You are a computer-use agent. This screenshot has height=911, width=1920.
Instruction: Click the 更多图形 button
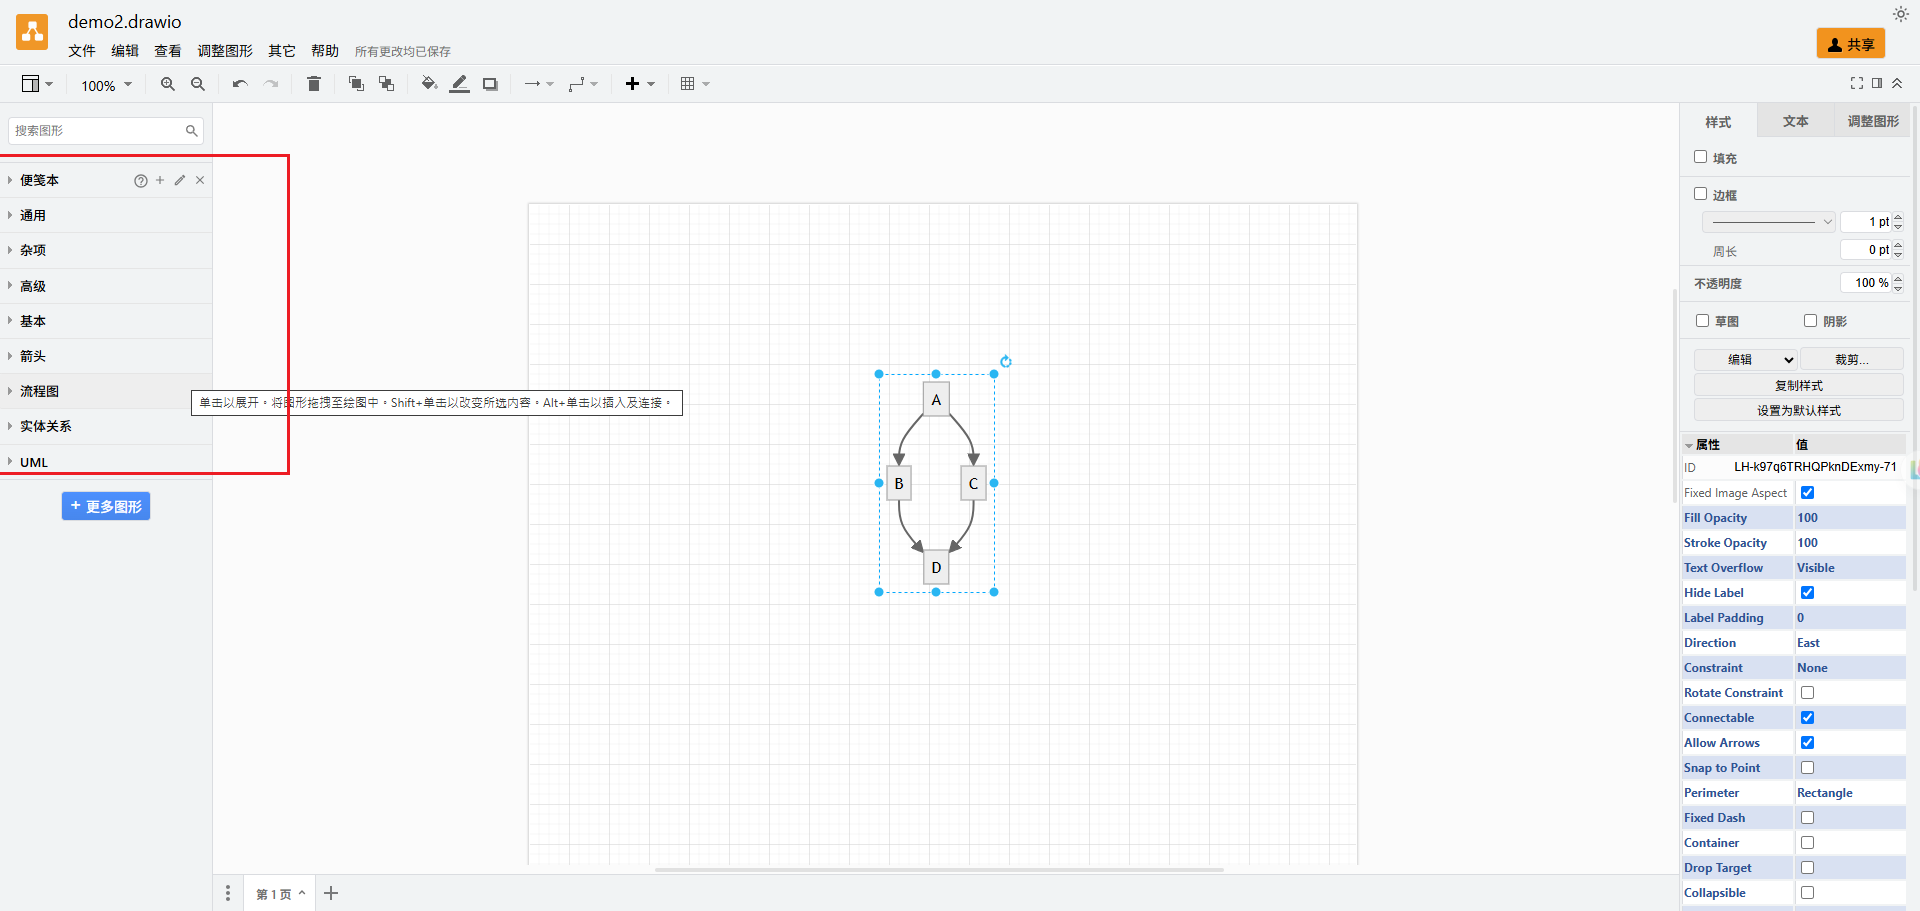pyautogui.click(x=106, y=507)
